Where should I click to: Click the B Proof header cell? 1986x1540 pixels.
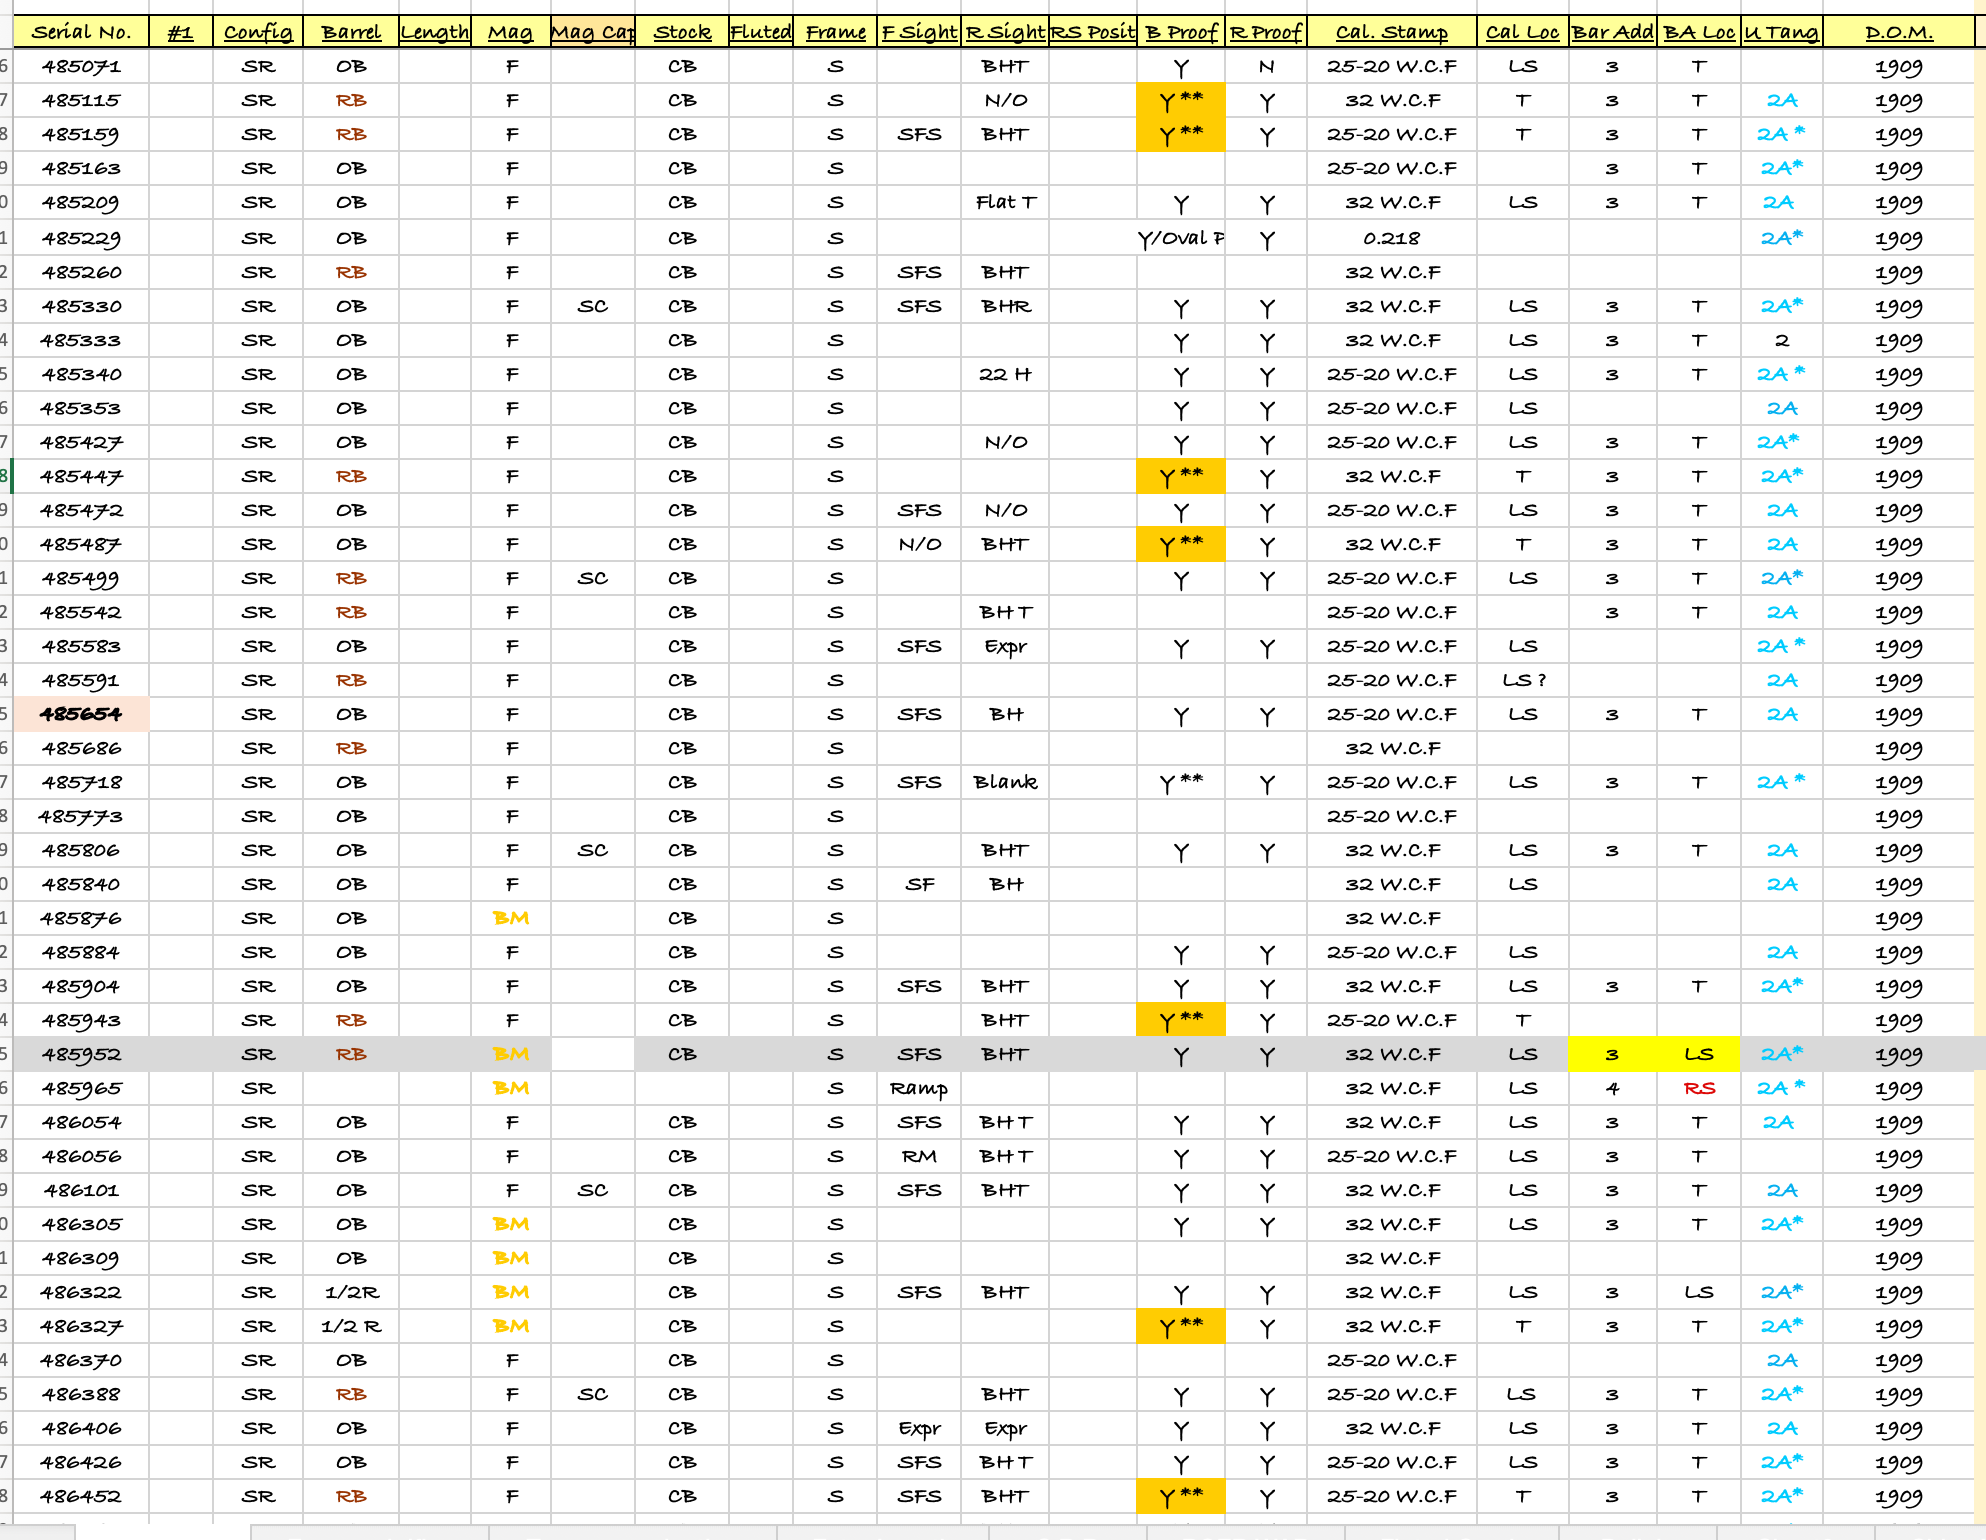tap(1181, 32)
